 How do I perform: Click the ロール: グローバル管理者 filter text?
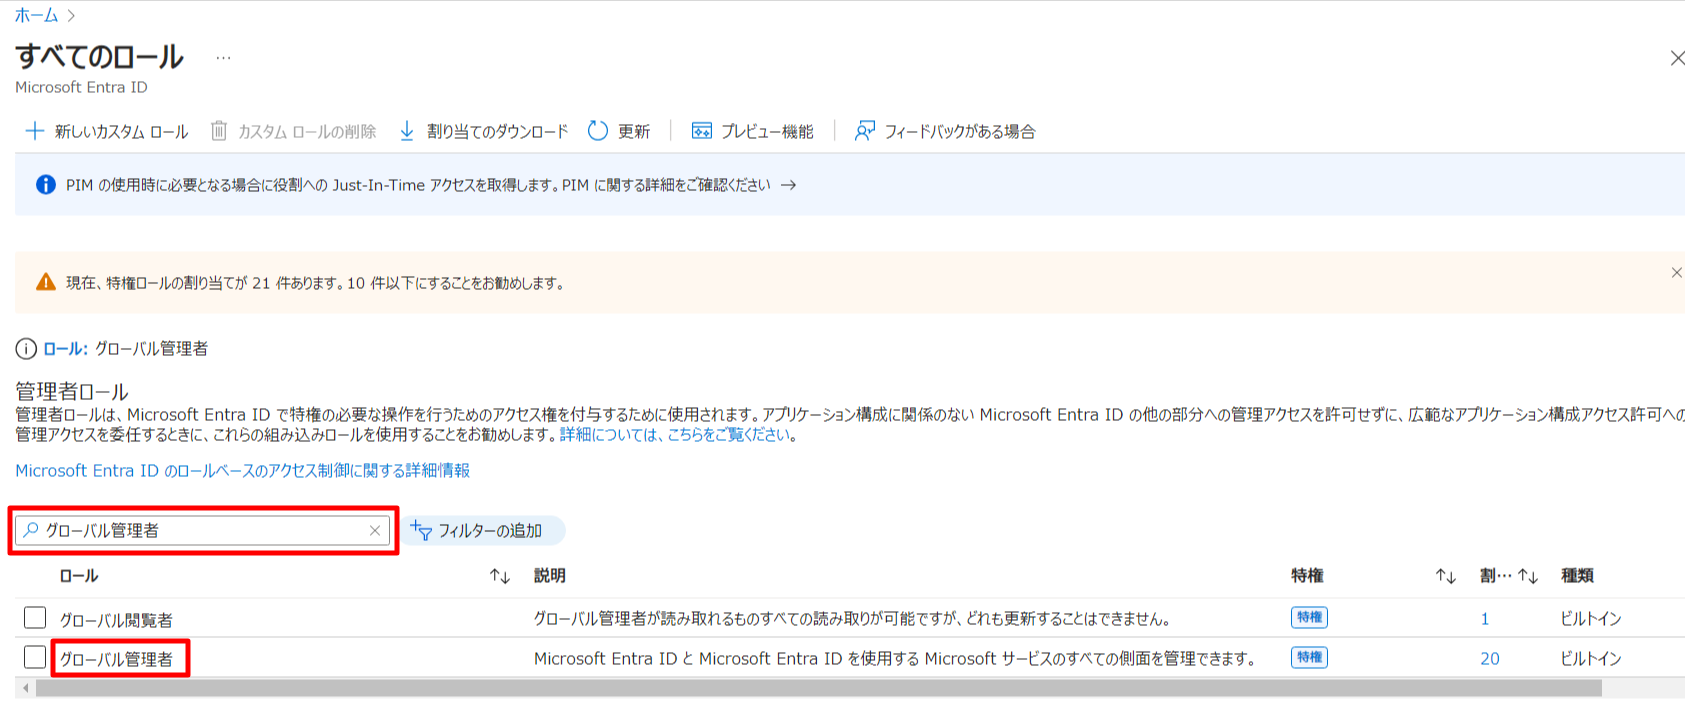pos(125,349)
